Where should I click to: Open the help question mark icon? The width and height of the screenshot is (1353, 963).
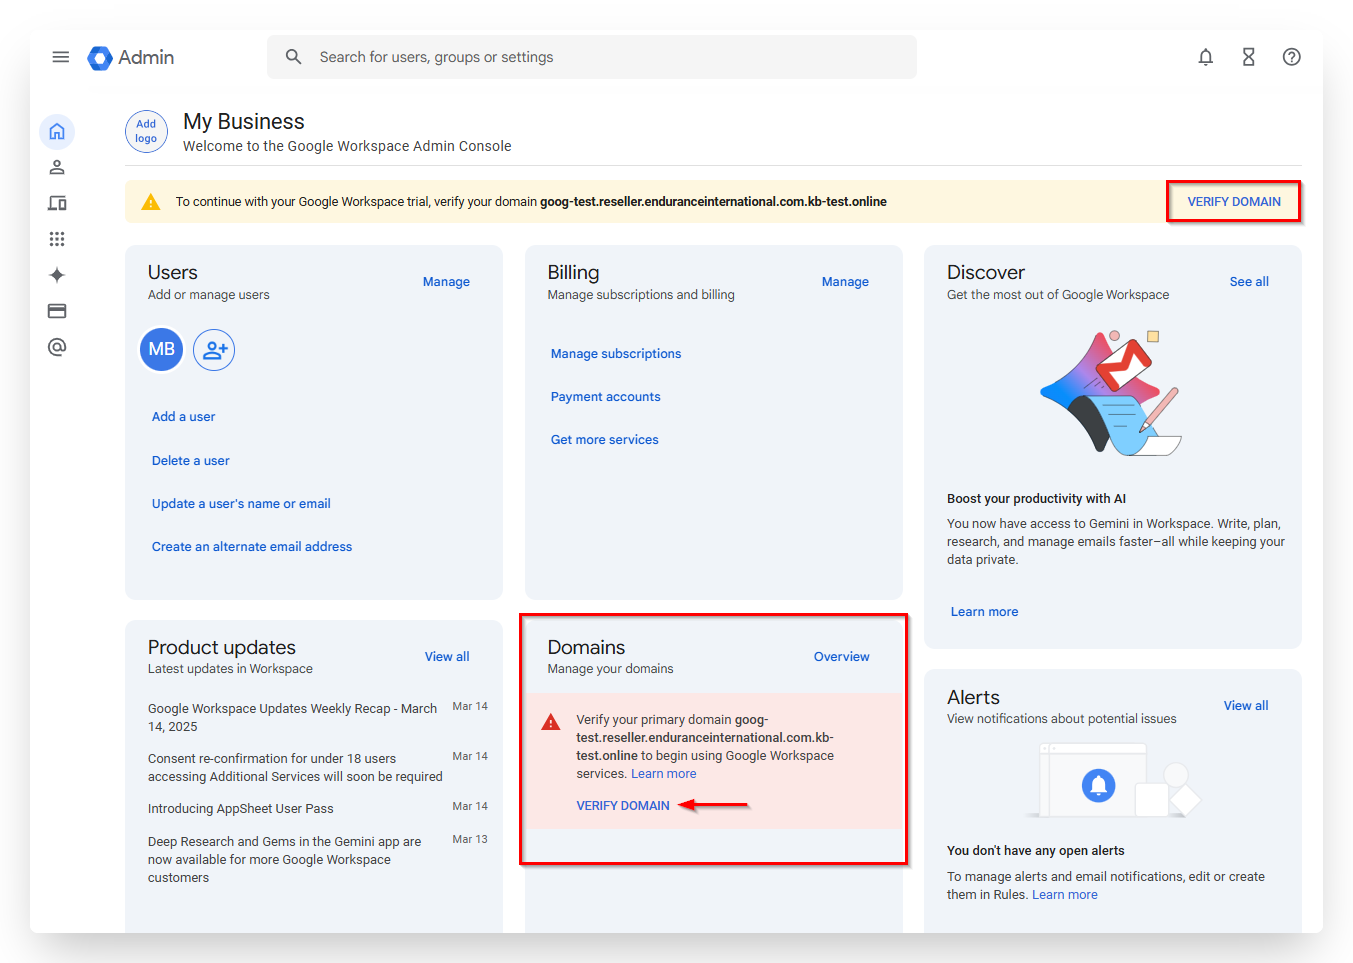point(1292,57)
